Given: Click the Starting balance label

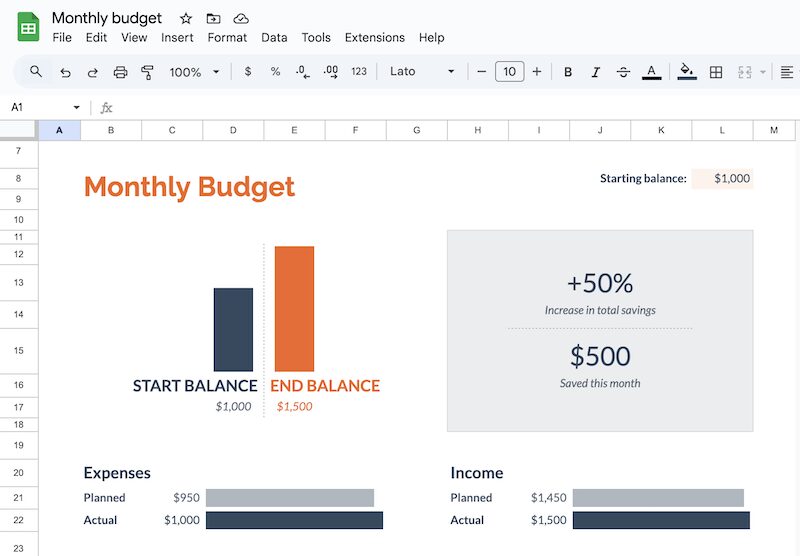Looking at the screenshot, I should pyautogui.click(x=643, y=179).
